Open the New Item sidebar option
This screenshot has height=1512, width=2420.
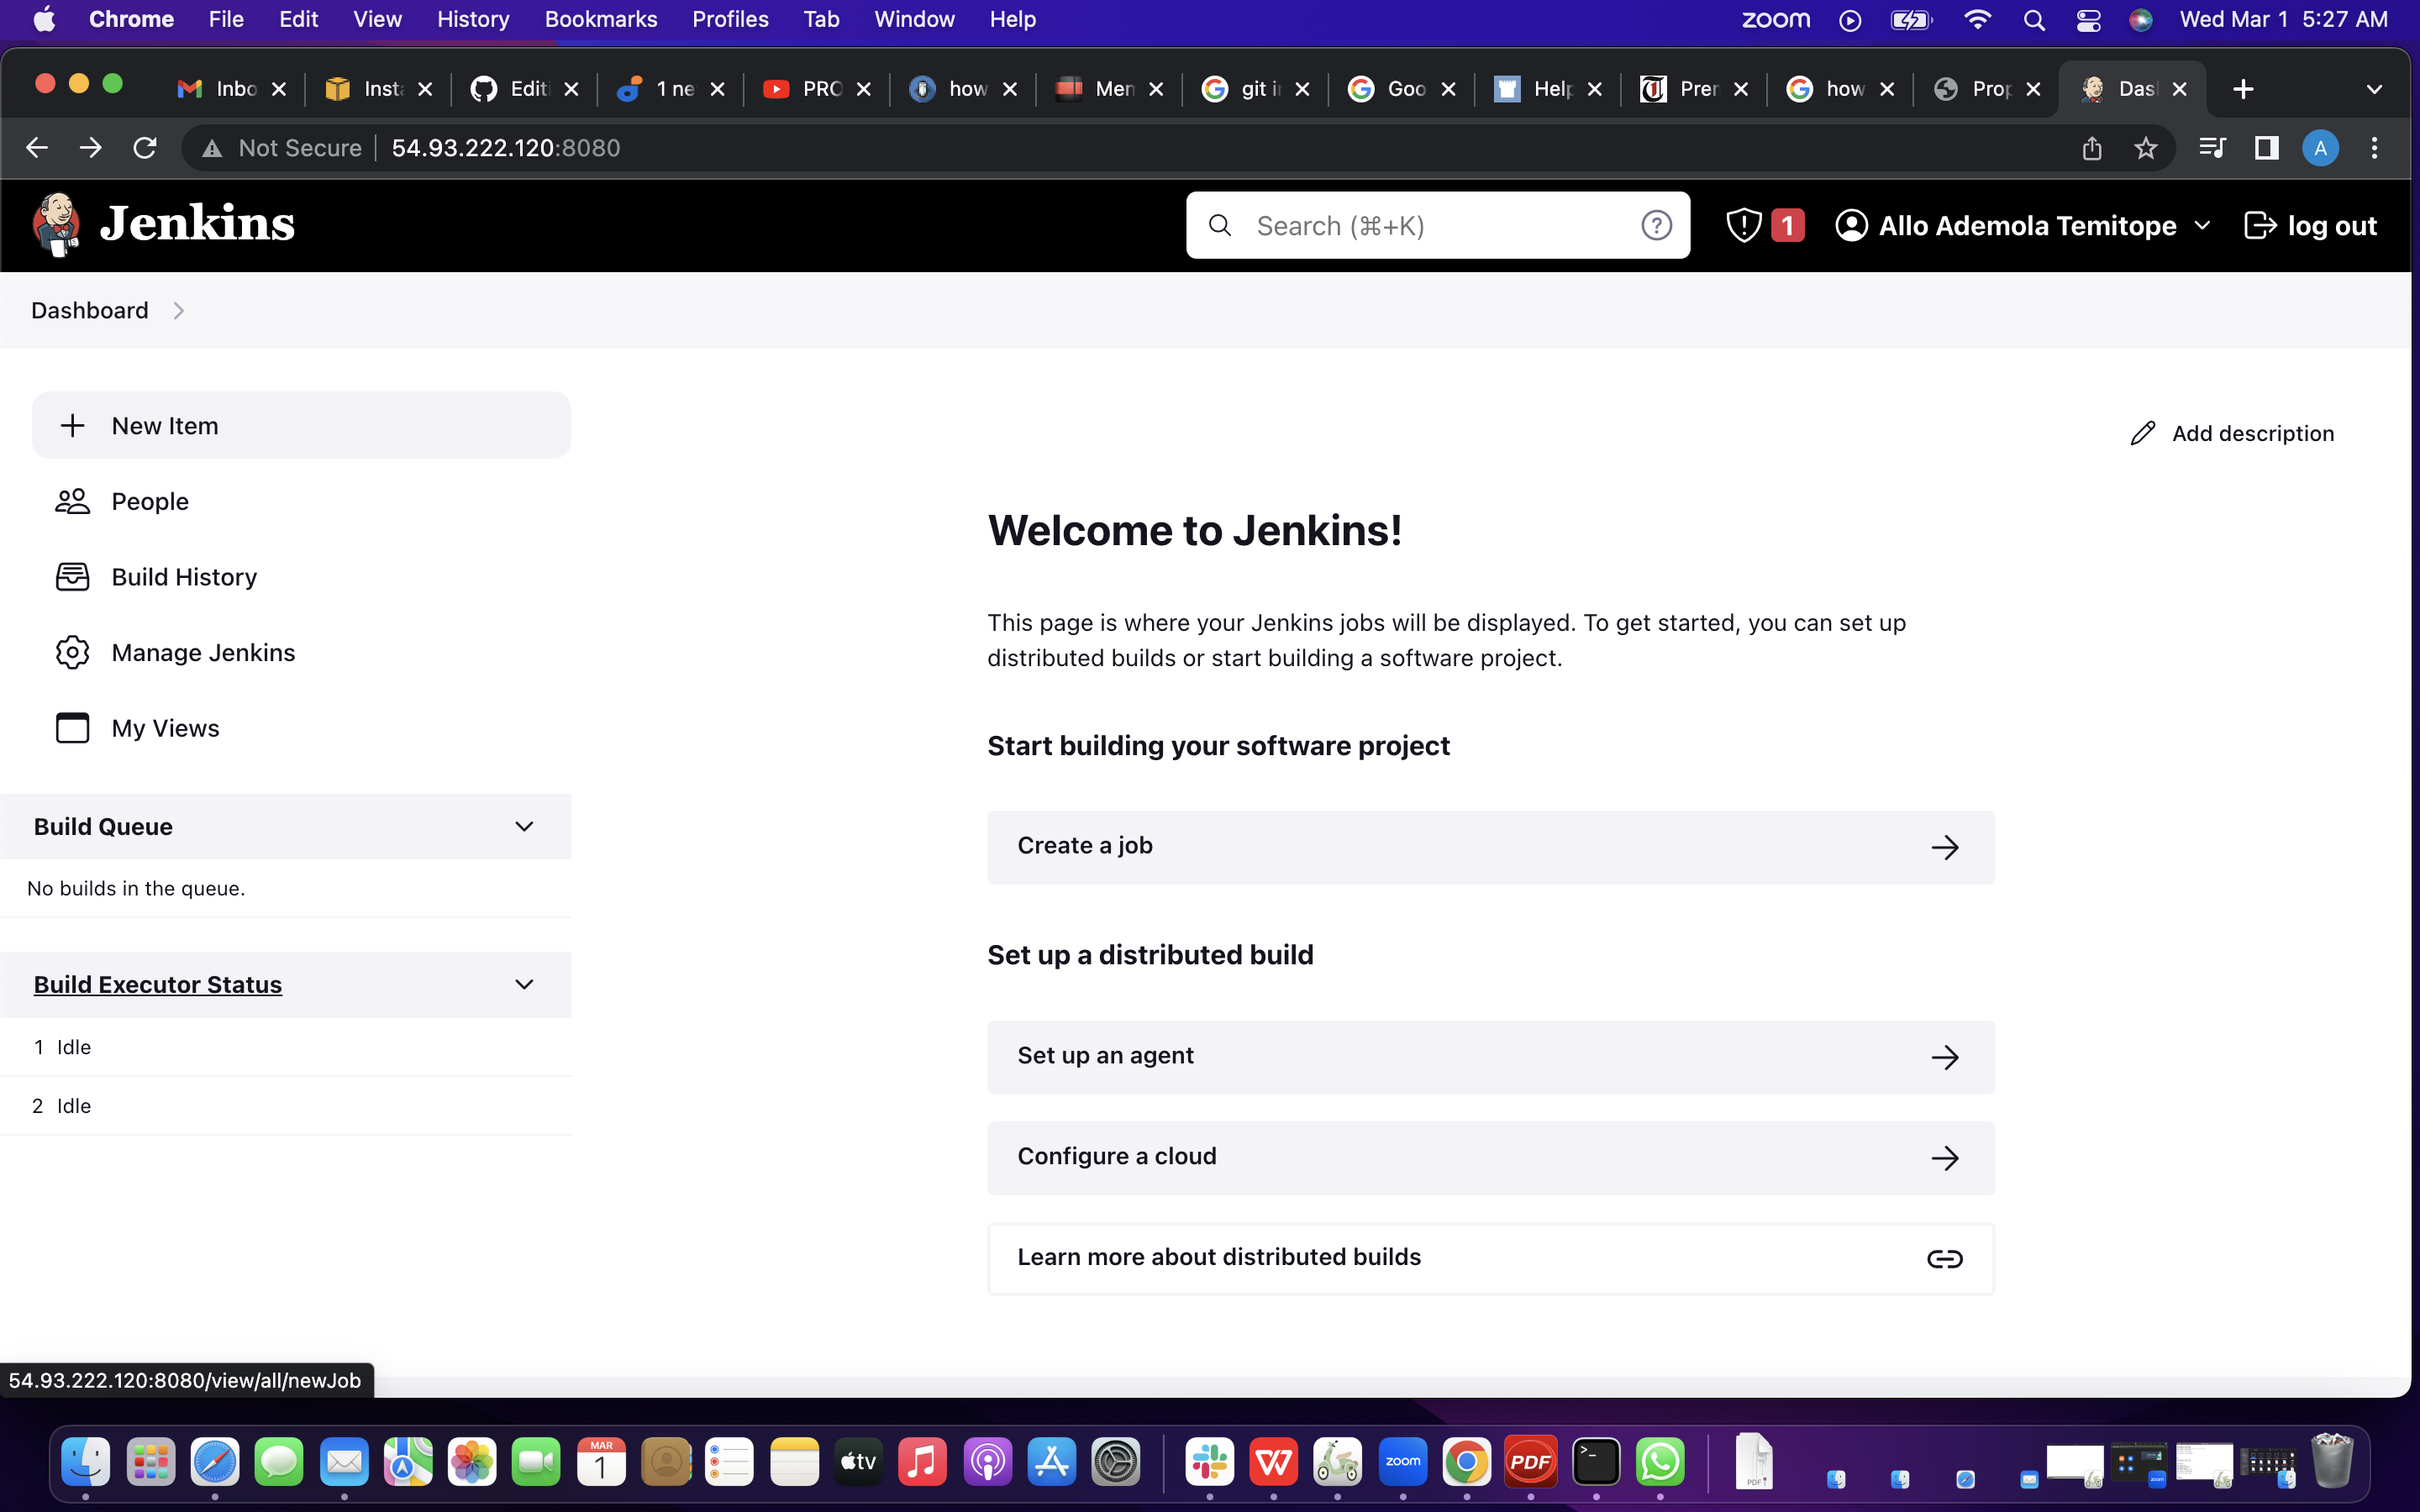[x=165, y=424]
